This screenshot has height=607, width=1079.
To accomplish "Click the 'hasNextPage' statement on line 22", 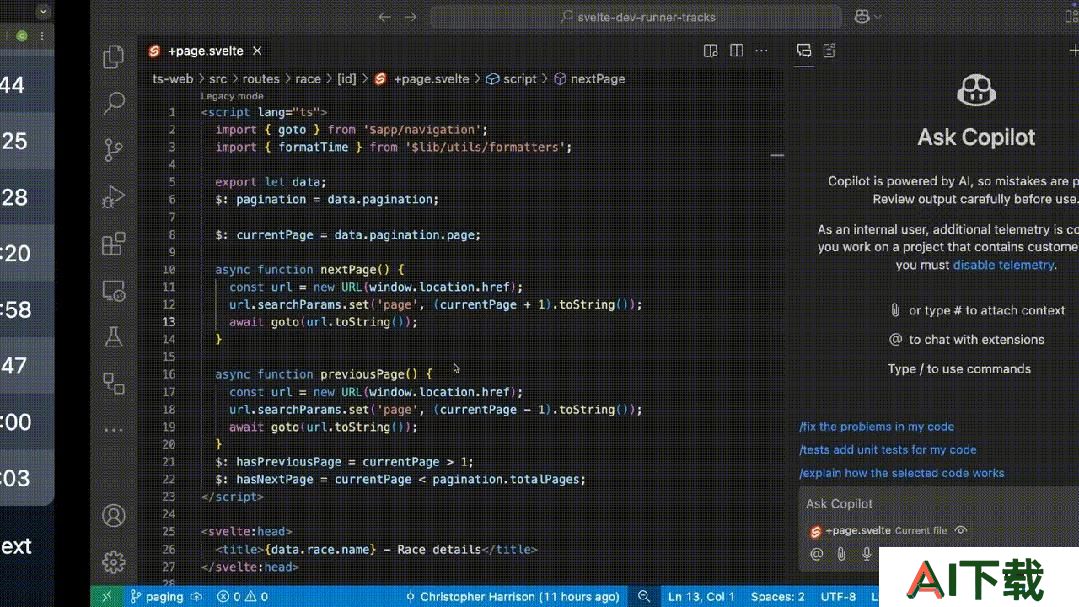I will tap(400, 479).
